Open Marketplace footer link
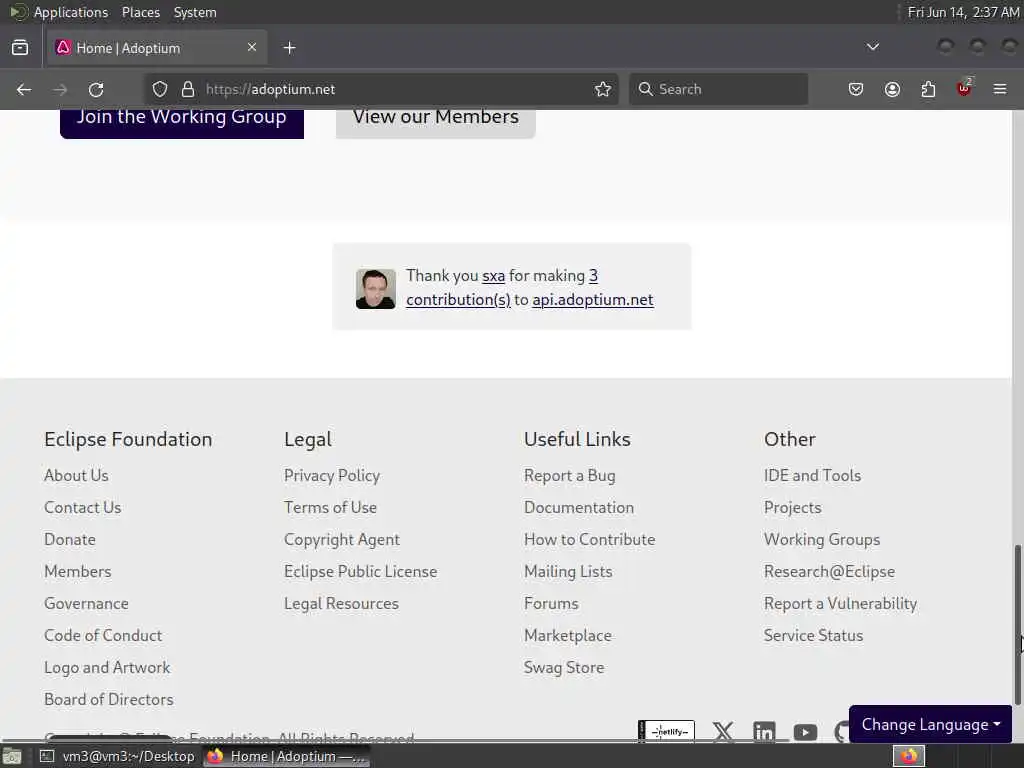1024x768 pixels. 568,635
